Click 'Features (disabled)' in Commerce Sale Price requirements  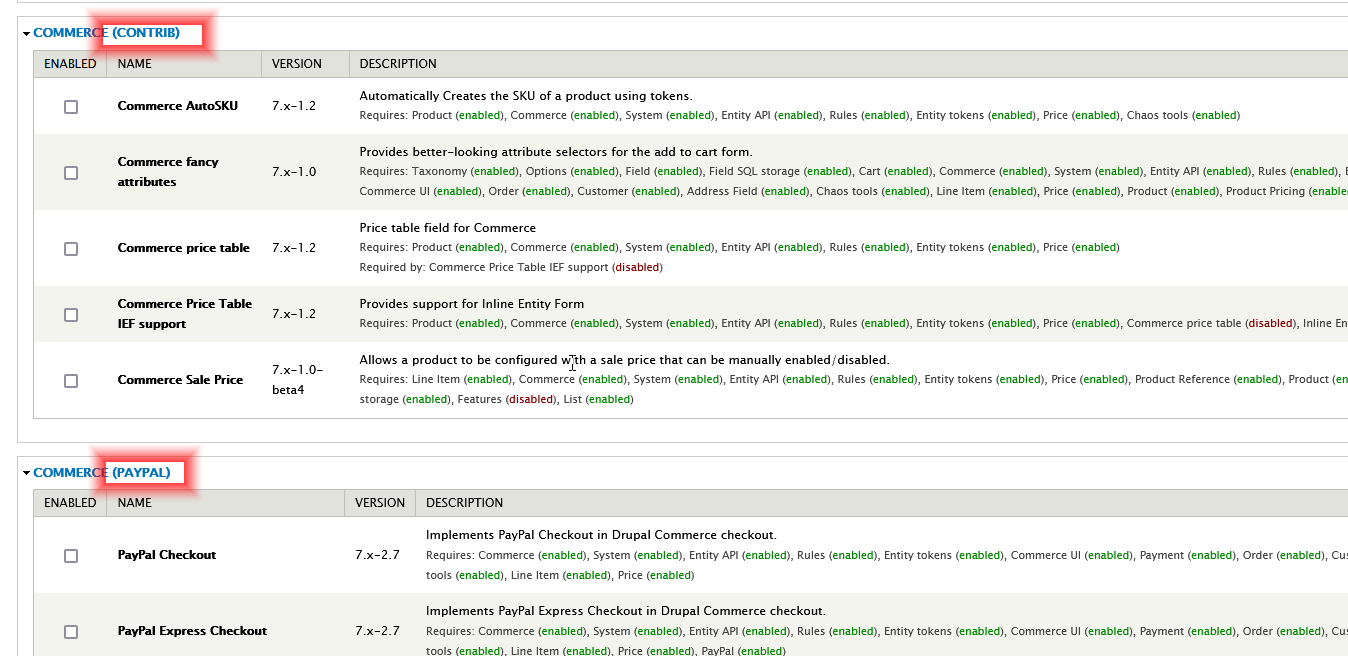tap(506, 400)
